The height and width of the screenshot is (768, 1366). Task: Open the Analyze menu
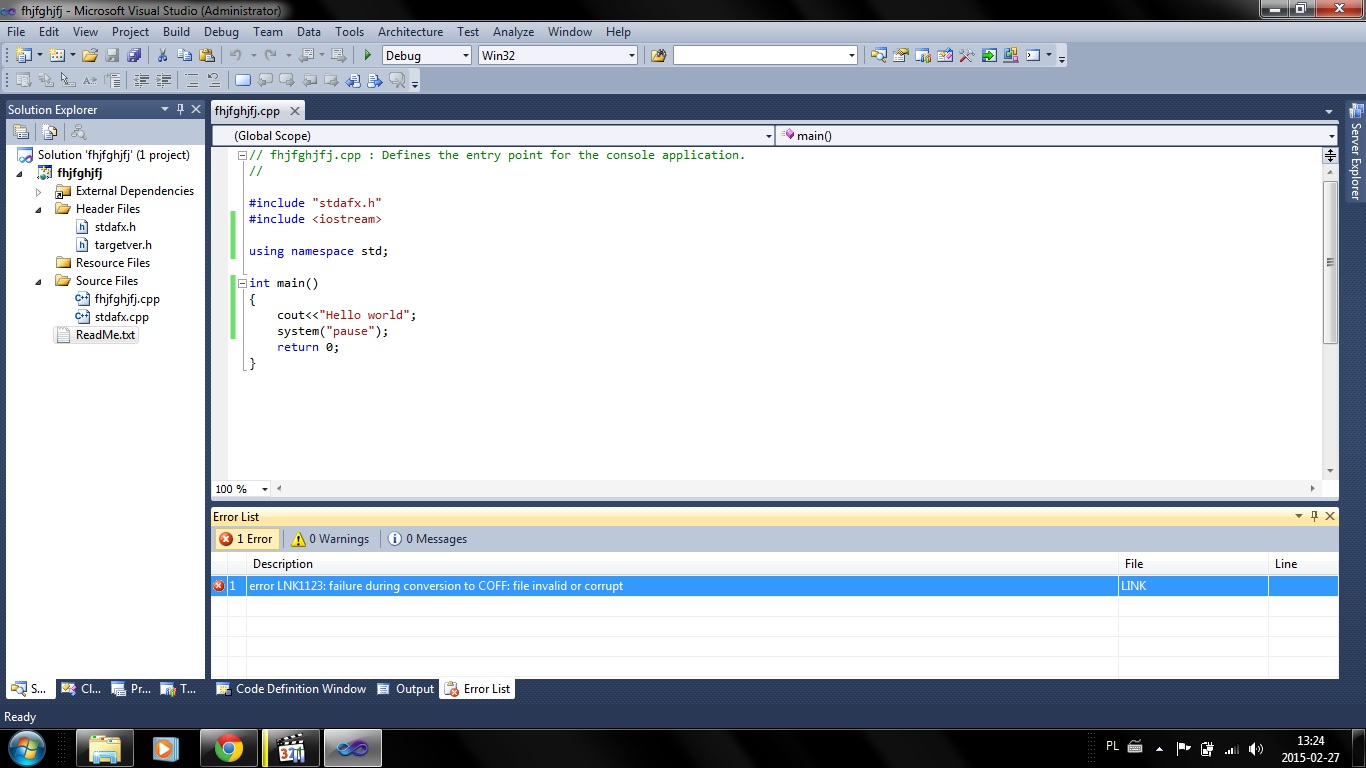tap(513, 32)
